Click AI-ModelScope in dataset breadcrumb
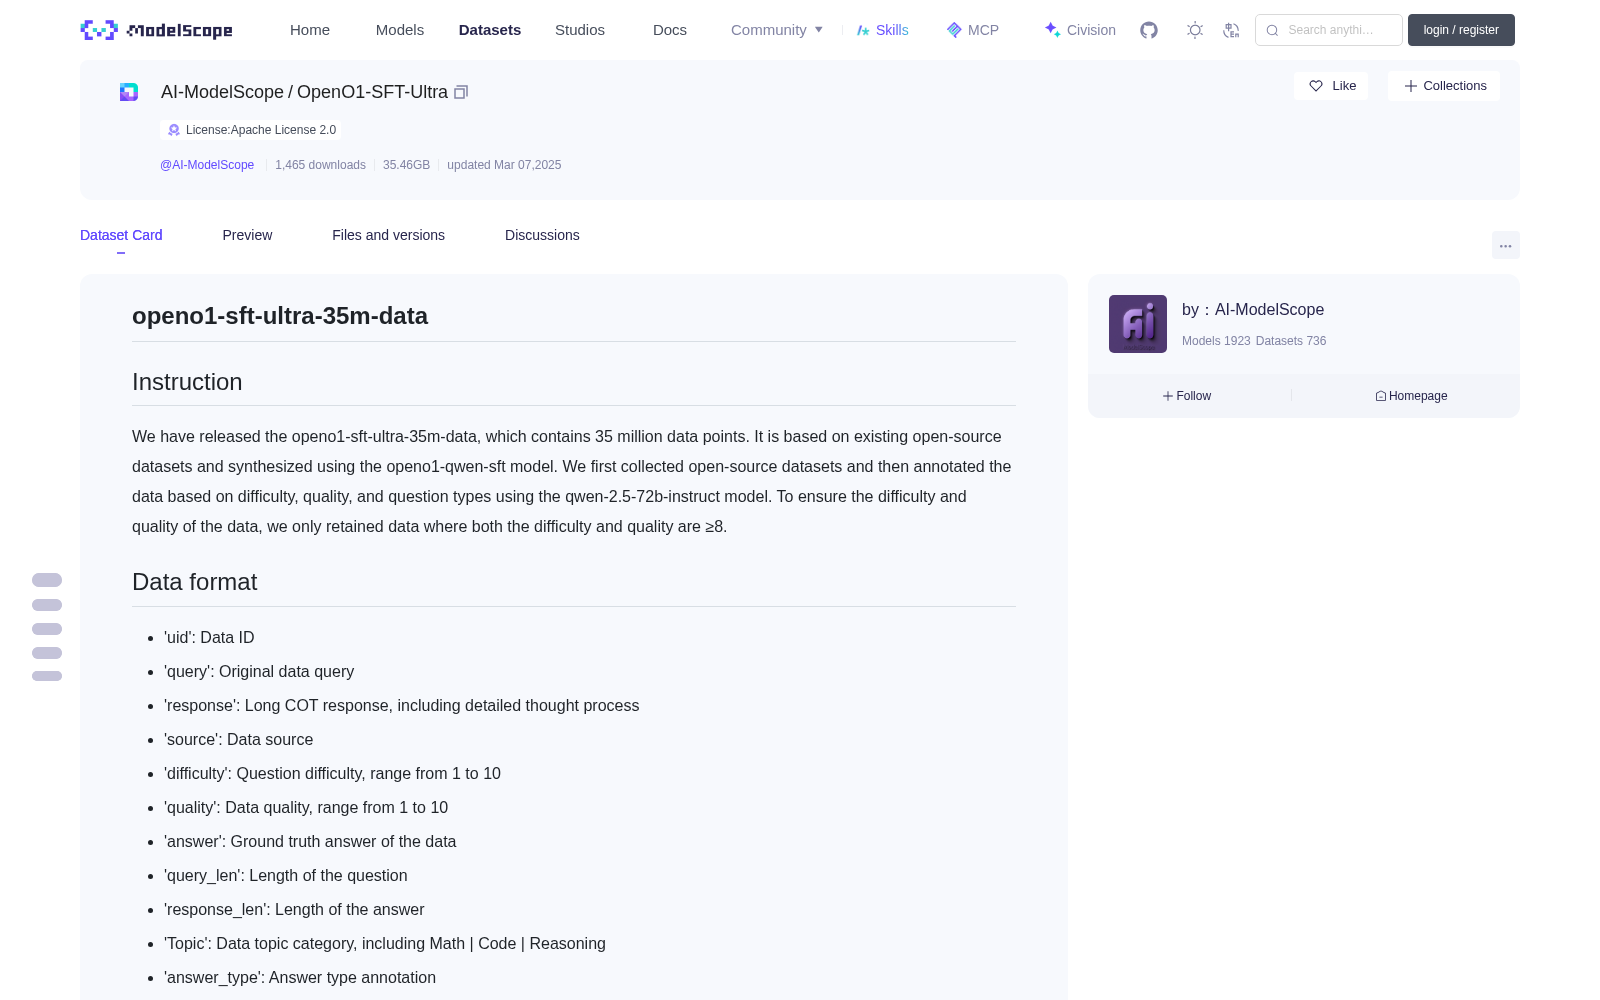1600x1000 pixels. click(222, 92)
